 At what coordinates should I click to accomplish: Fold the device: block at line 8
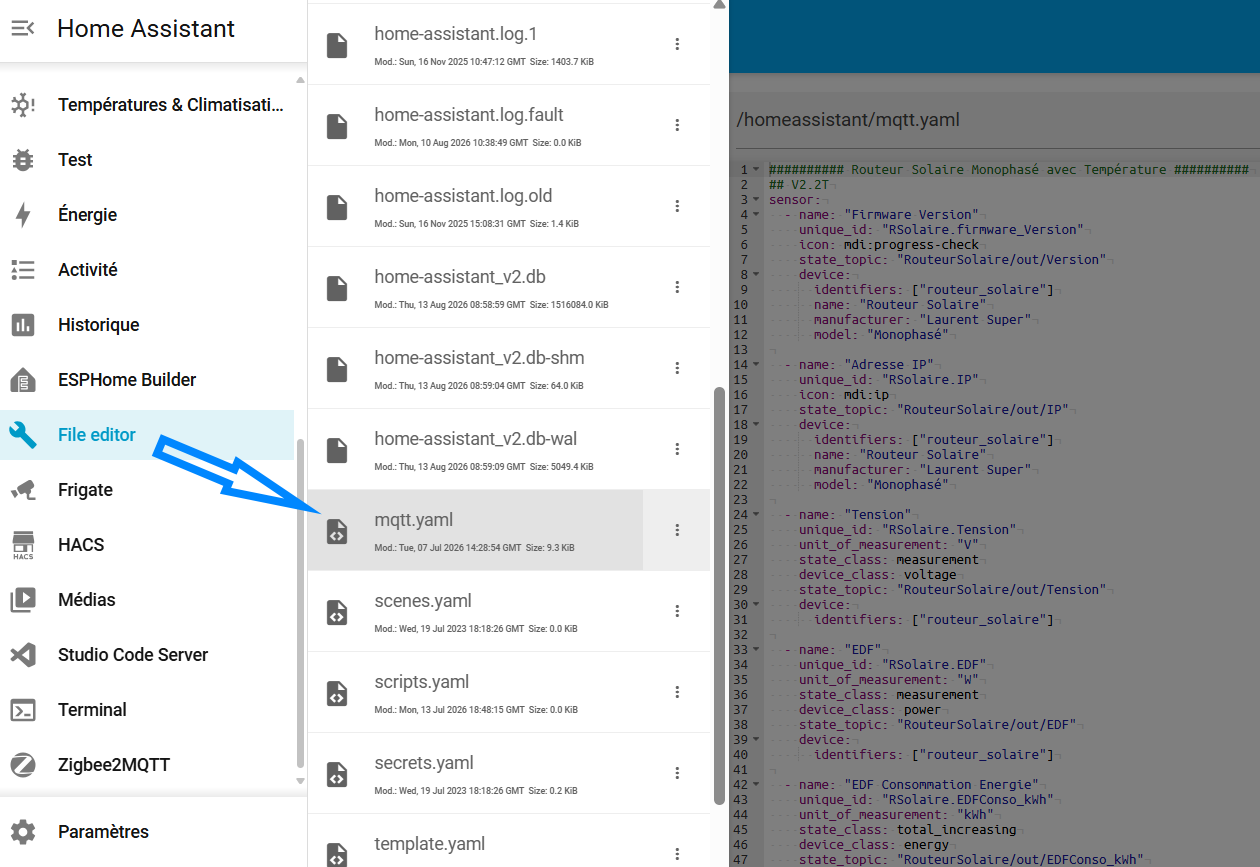click(756, 275)
